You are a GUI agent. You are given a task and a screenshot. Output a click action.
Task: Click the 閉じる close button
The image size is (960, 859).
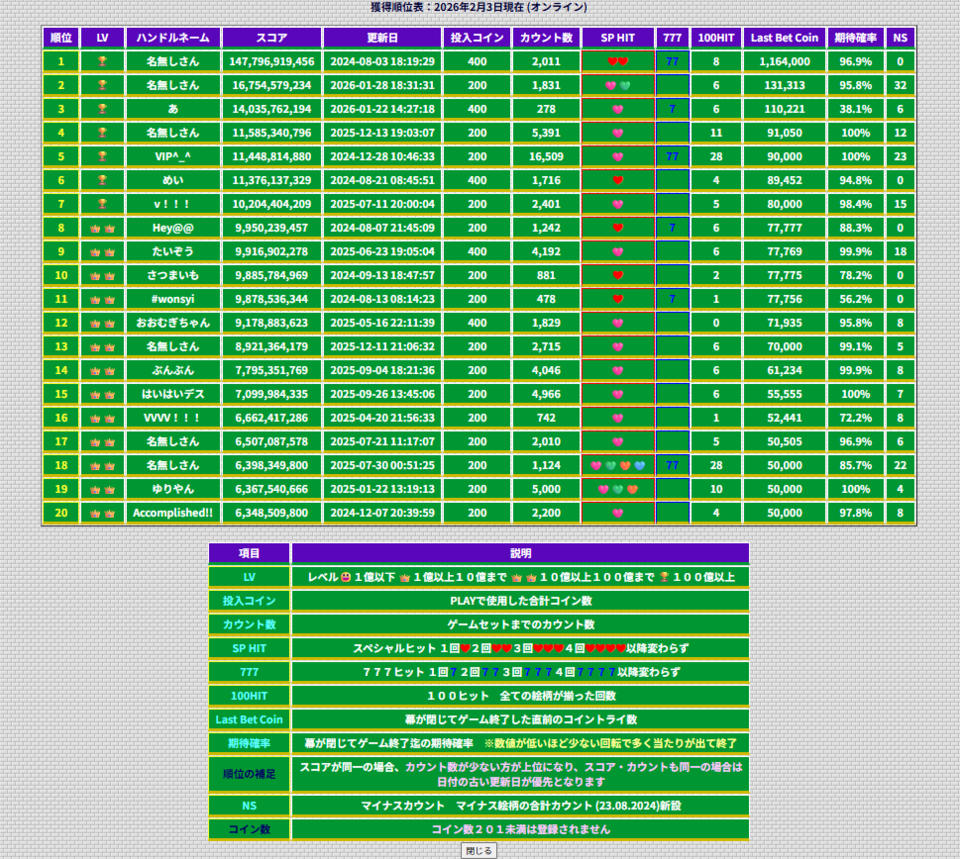[478, 850]
